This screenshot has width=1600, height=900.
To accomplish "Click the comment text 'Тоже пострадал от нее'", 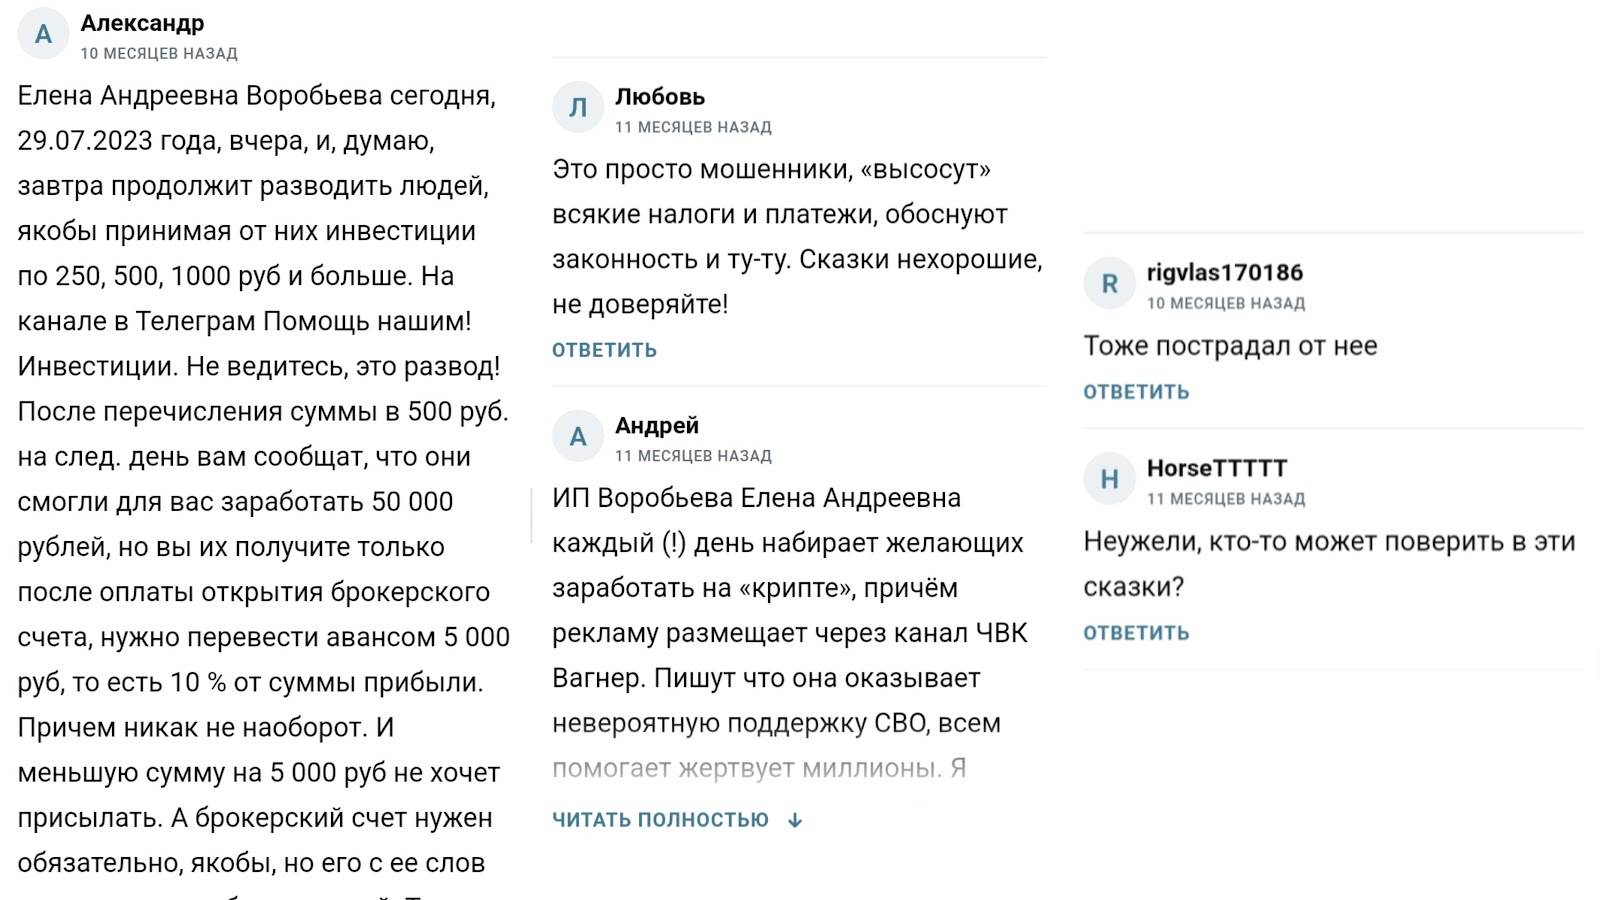I will (1230, 346).
